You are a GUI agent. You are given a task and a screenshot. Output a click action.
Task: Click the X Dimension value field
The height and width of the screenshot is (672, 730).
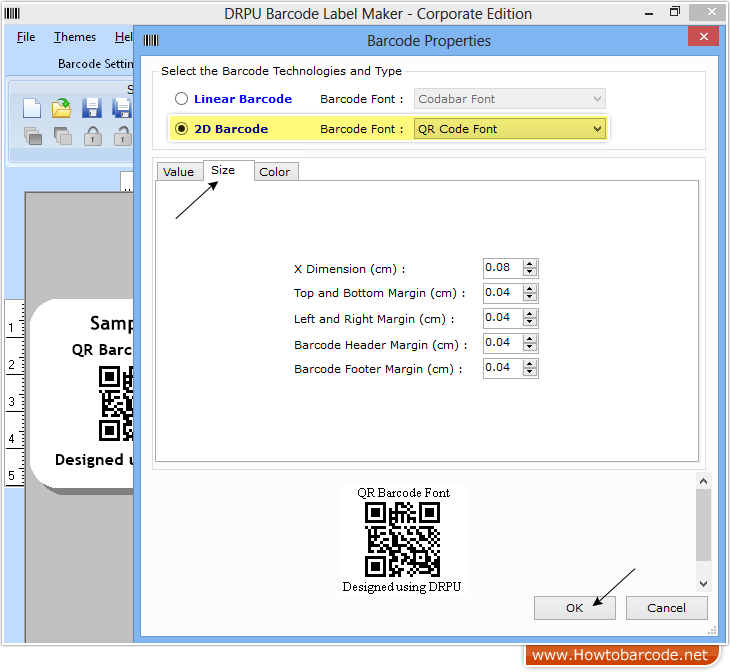[502, 268]
